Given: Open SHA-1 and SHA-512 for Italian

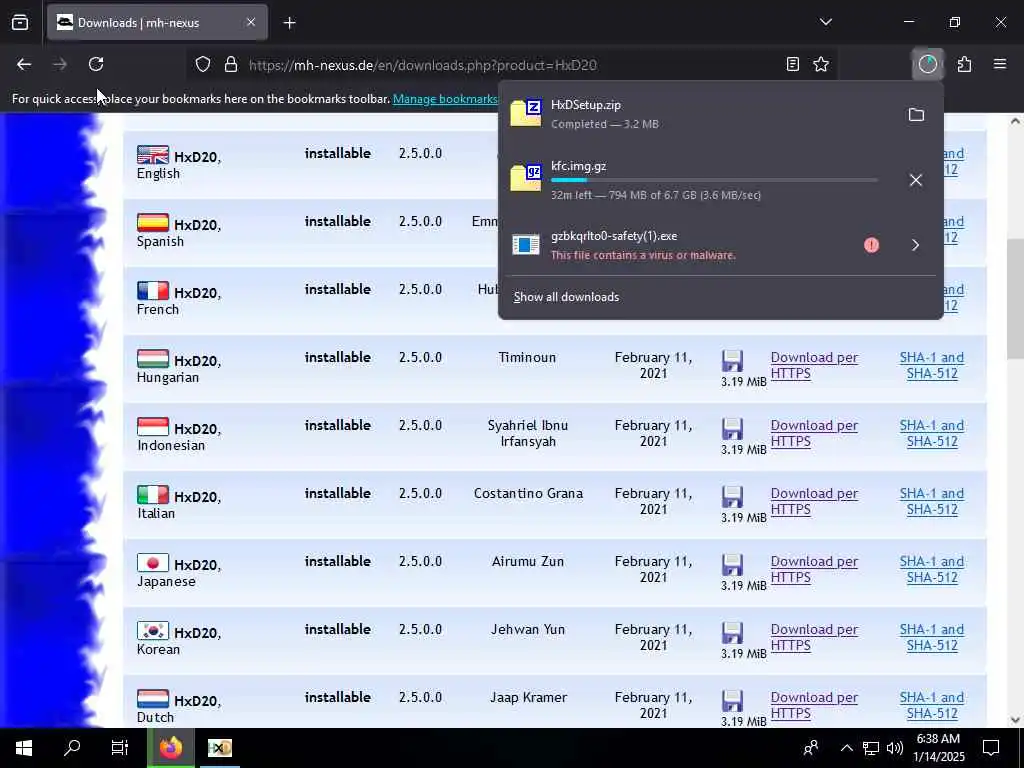Looking at the screenshot, I should (932, 501).
